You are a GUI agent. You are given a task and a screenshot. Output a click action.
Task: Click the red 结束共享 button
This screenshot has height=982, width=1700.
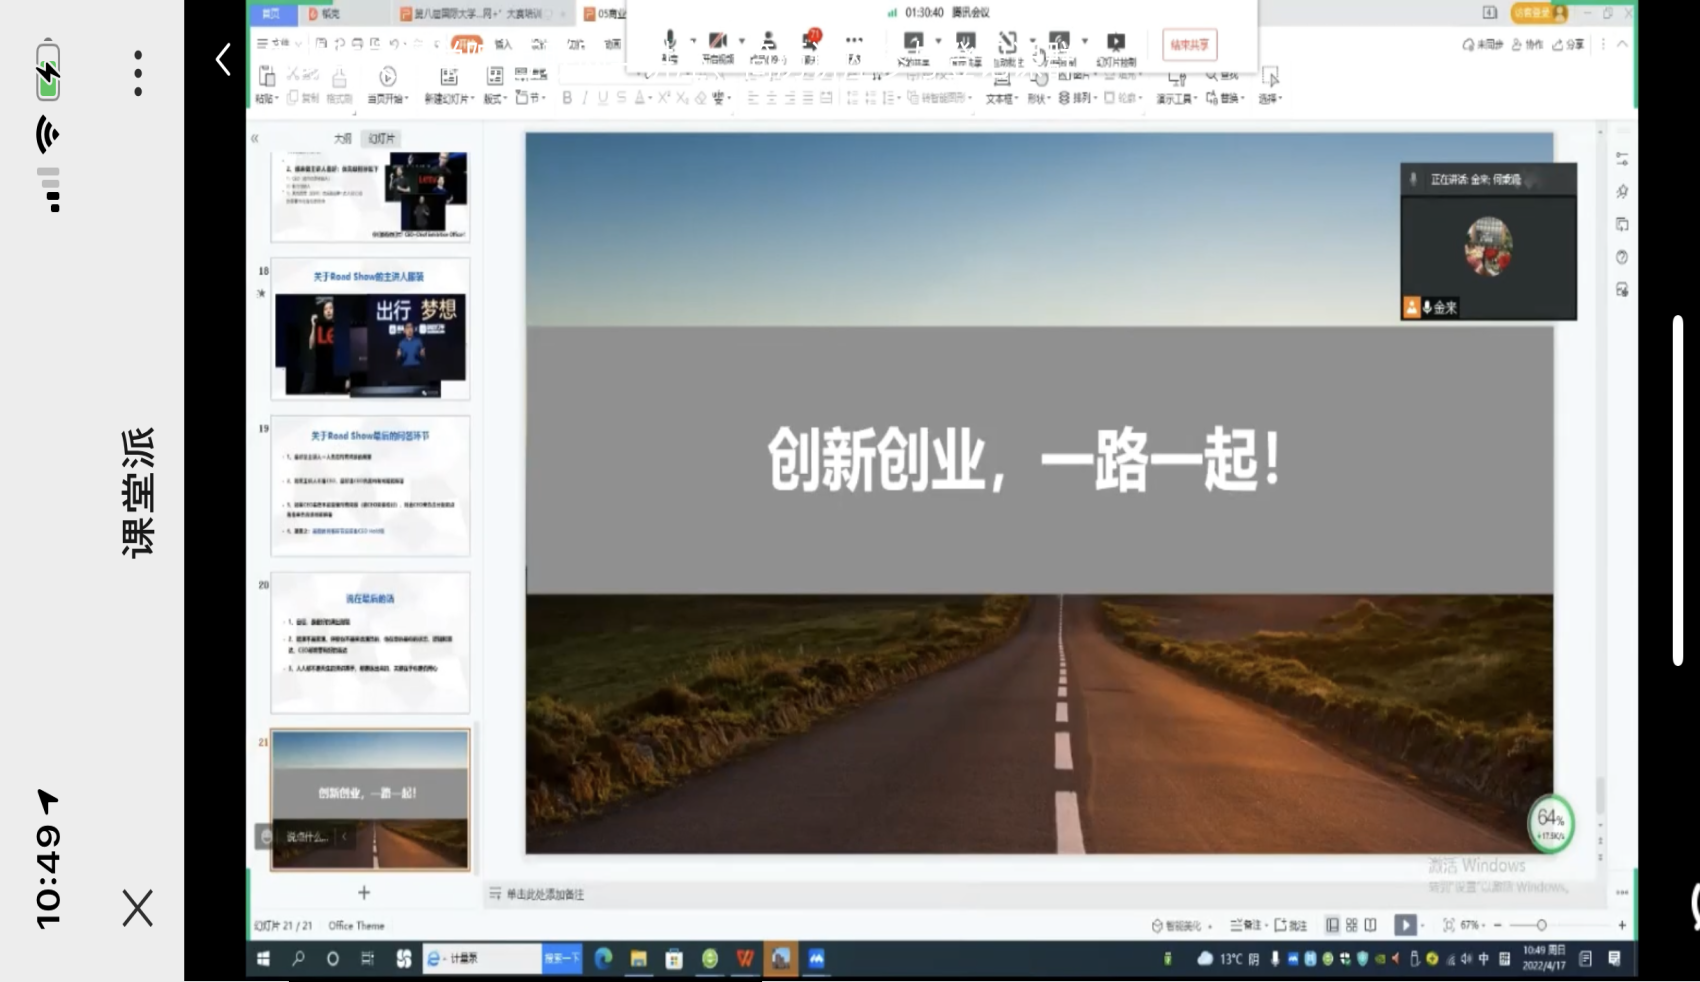click(1189, 45)
